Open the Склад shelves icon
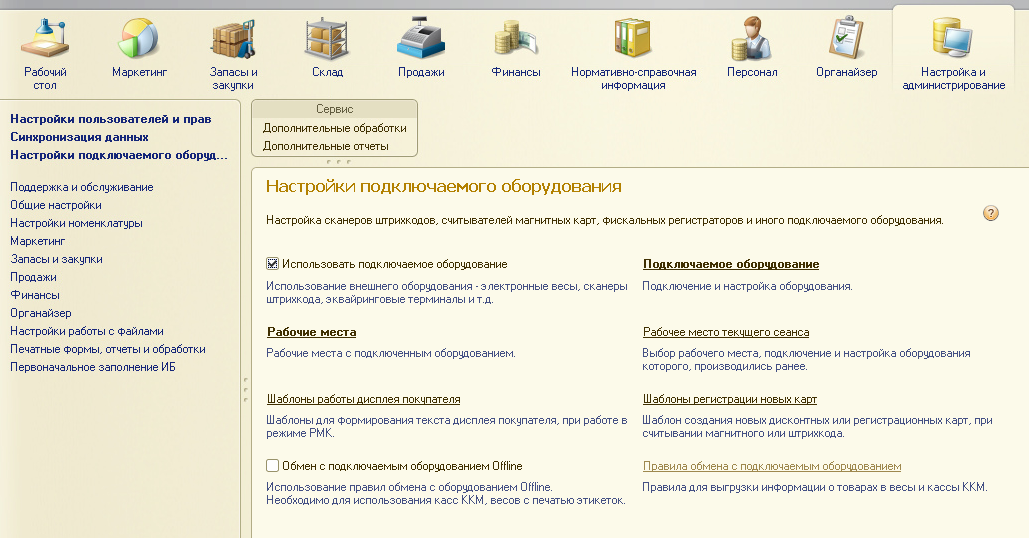Image resolution: width=1029 pixels, height=538 pixels. pos(327,40)
